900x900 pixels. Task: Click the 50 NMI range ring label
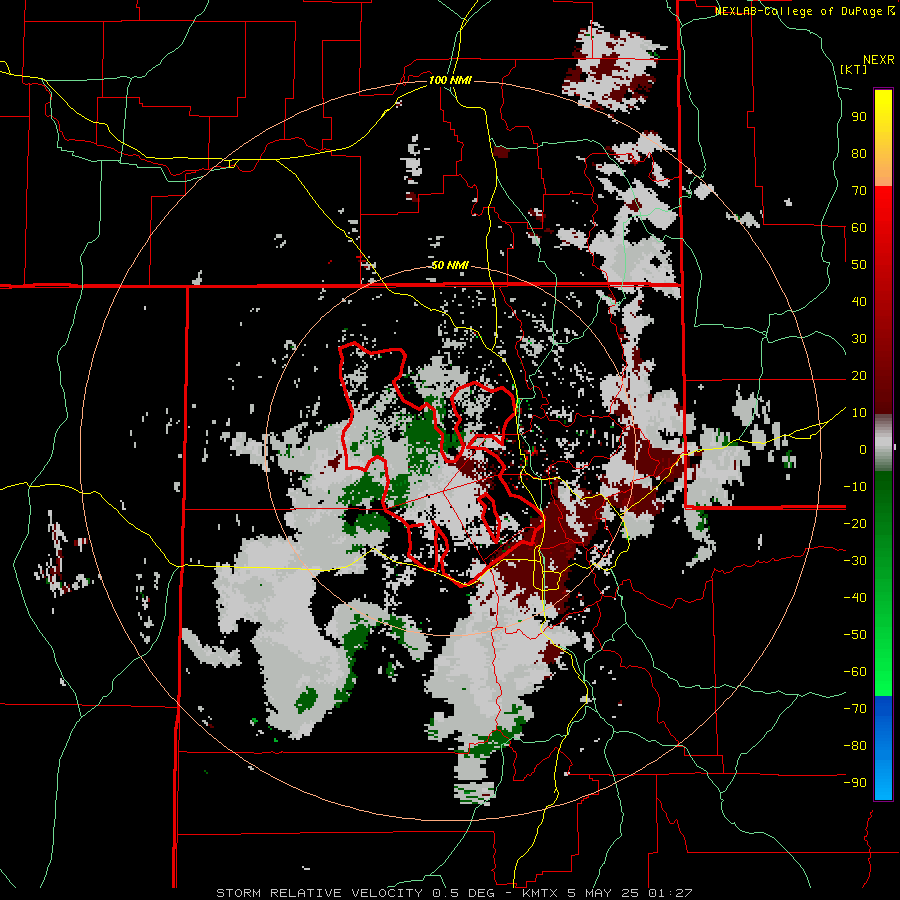[450, 265]
